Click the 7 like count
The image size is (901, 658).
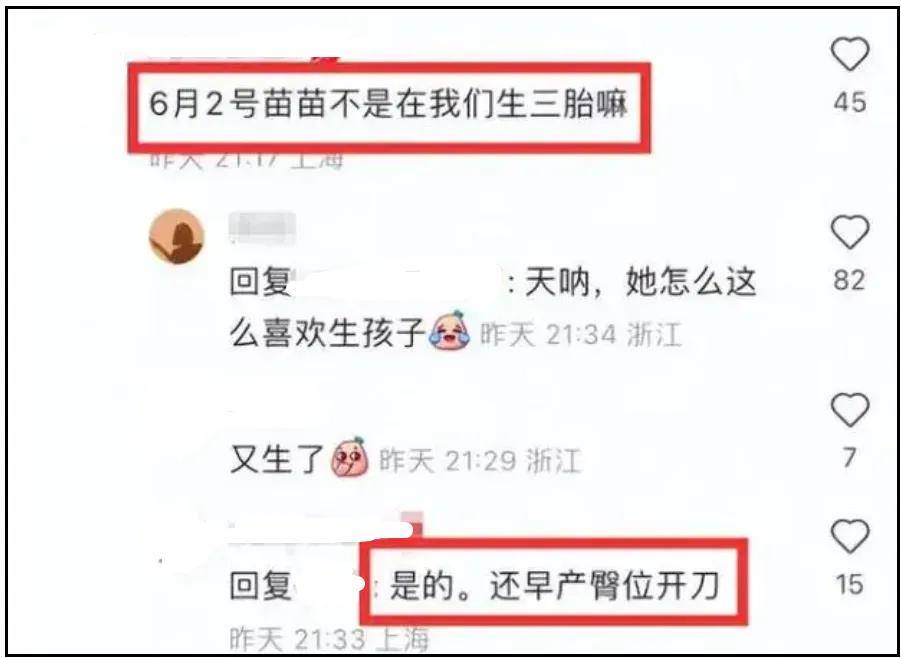[849, 458]
